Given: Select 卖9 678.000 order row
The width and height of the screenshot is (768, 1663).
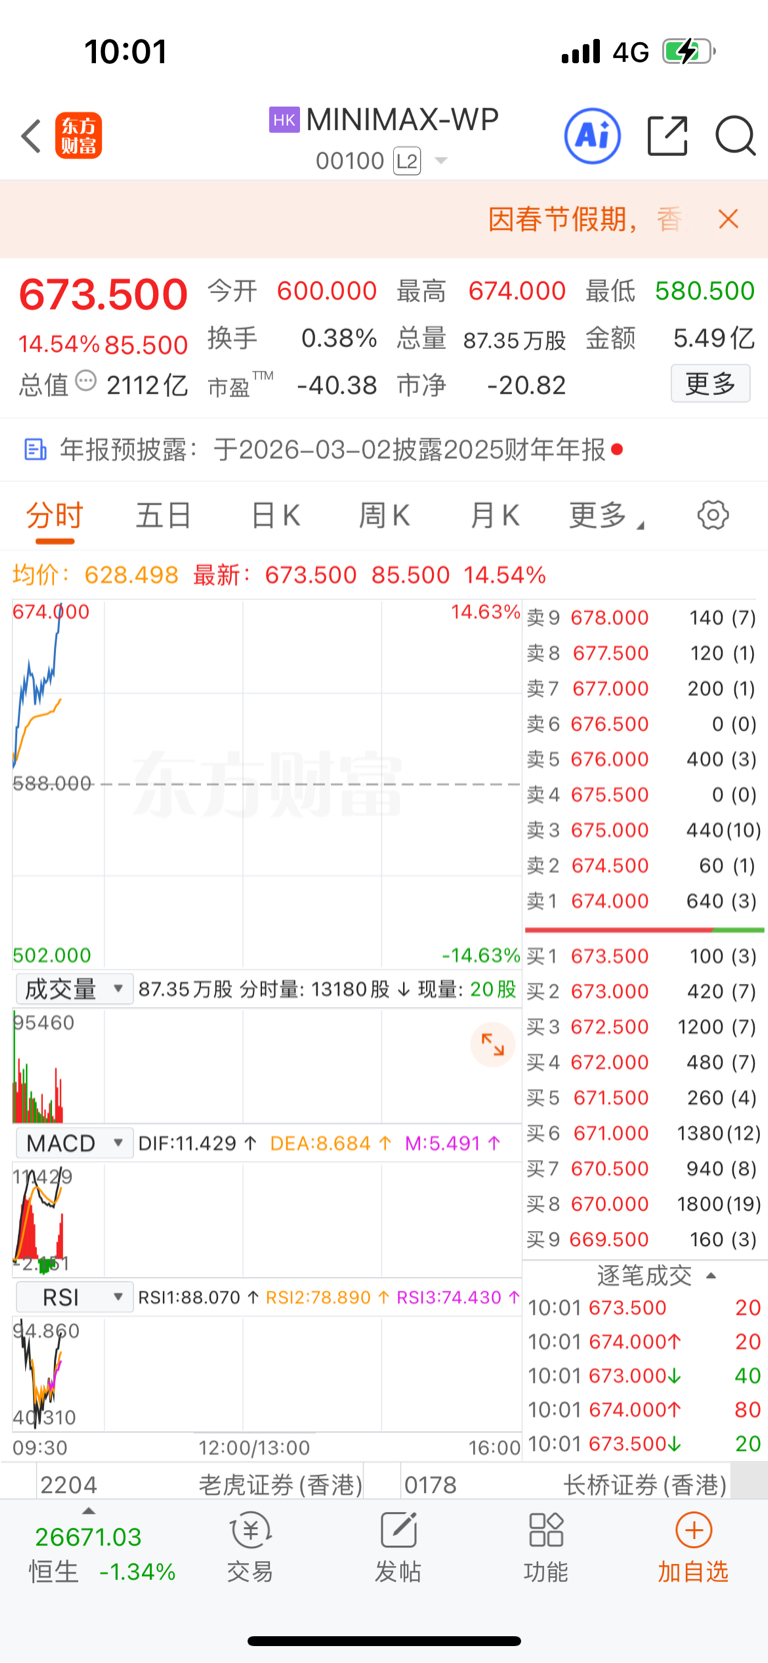Looking at the screenshot, I should 643,618.
